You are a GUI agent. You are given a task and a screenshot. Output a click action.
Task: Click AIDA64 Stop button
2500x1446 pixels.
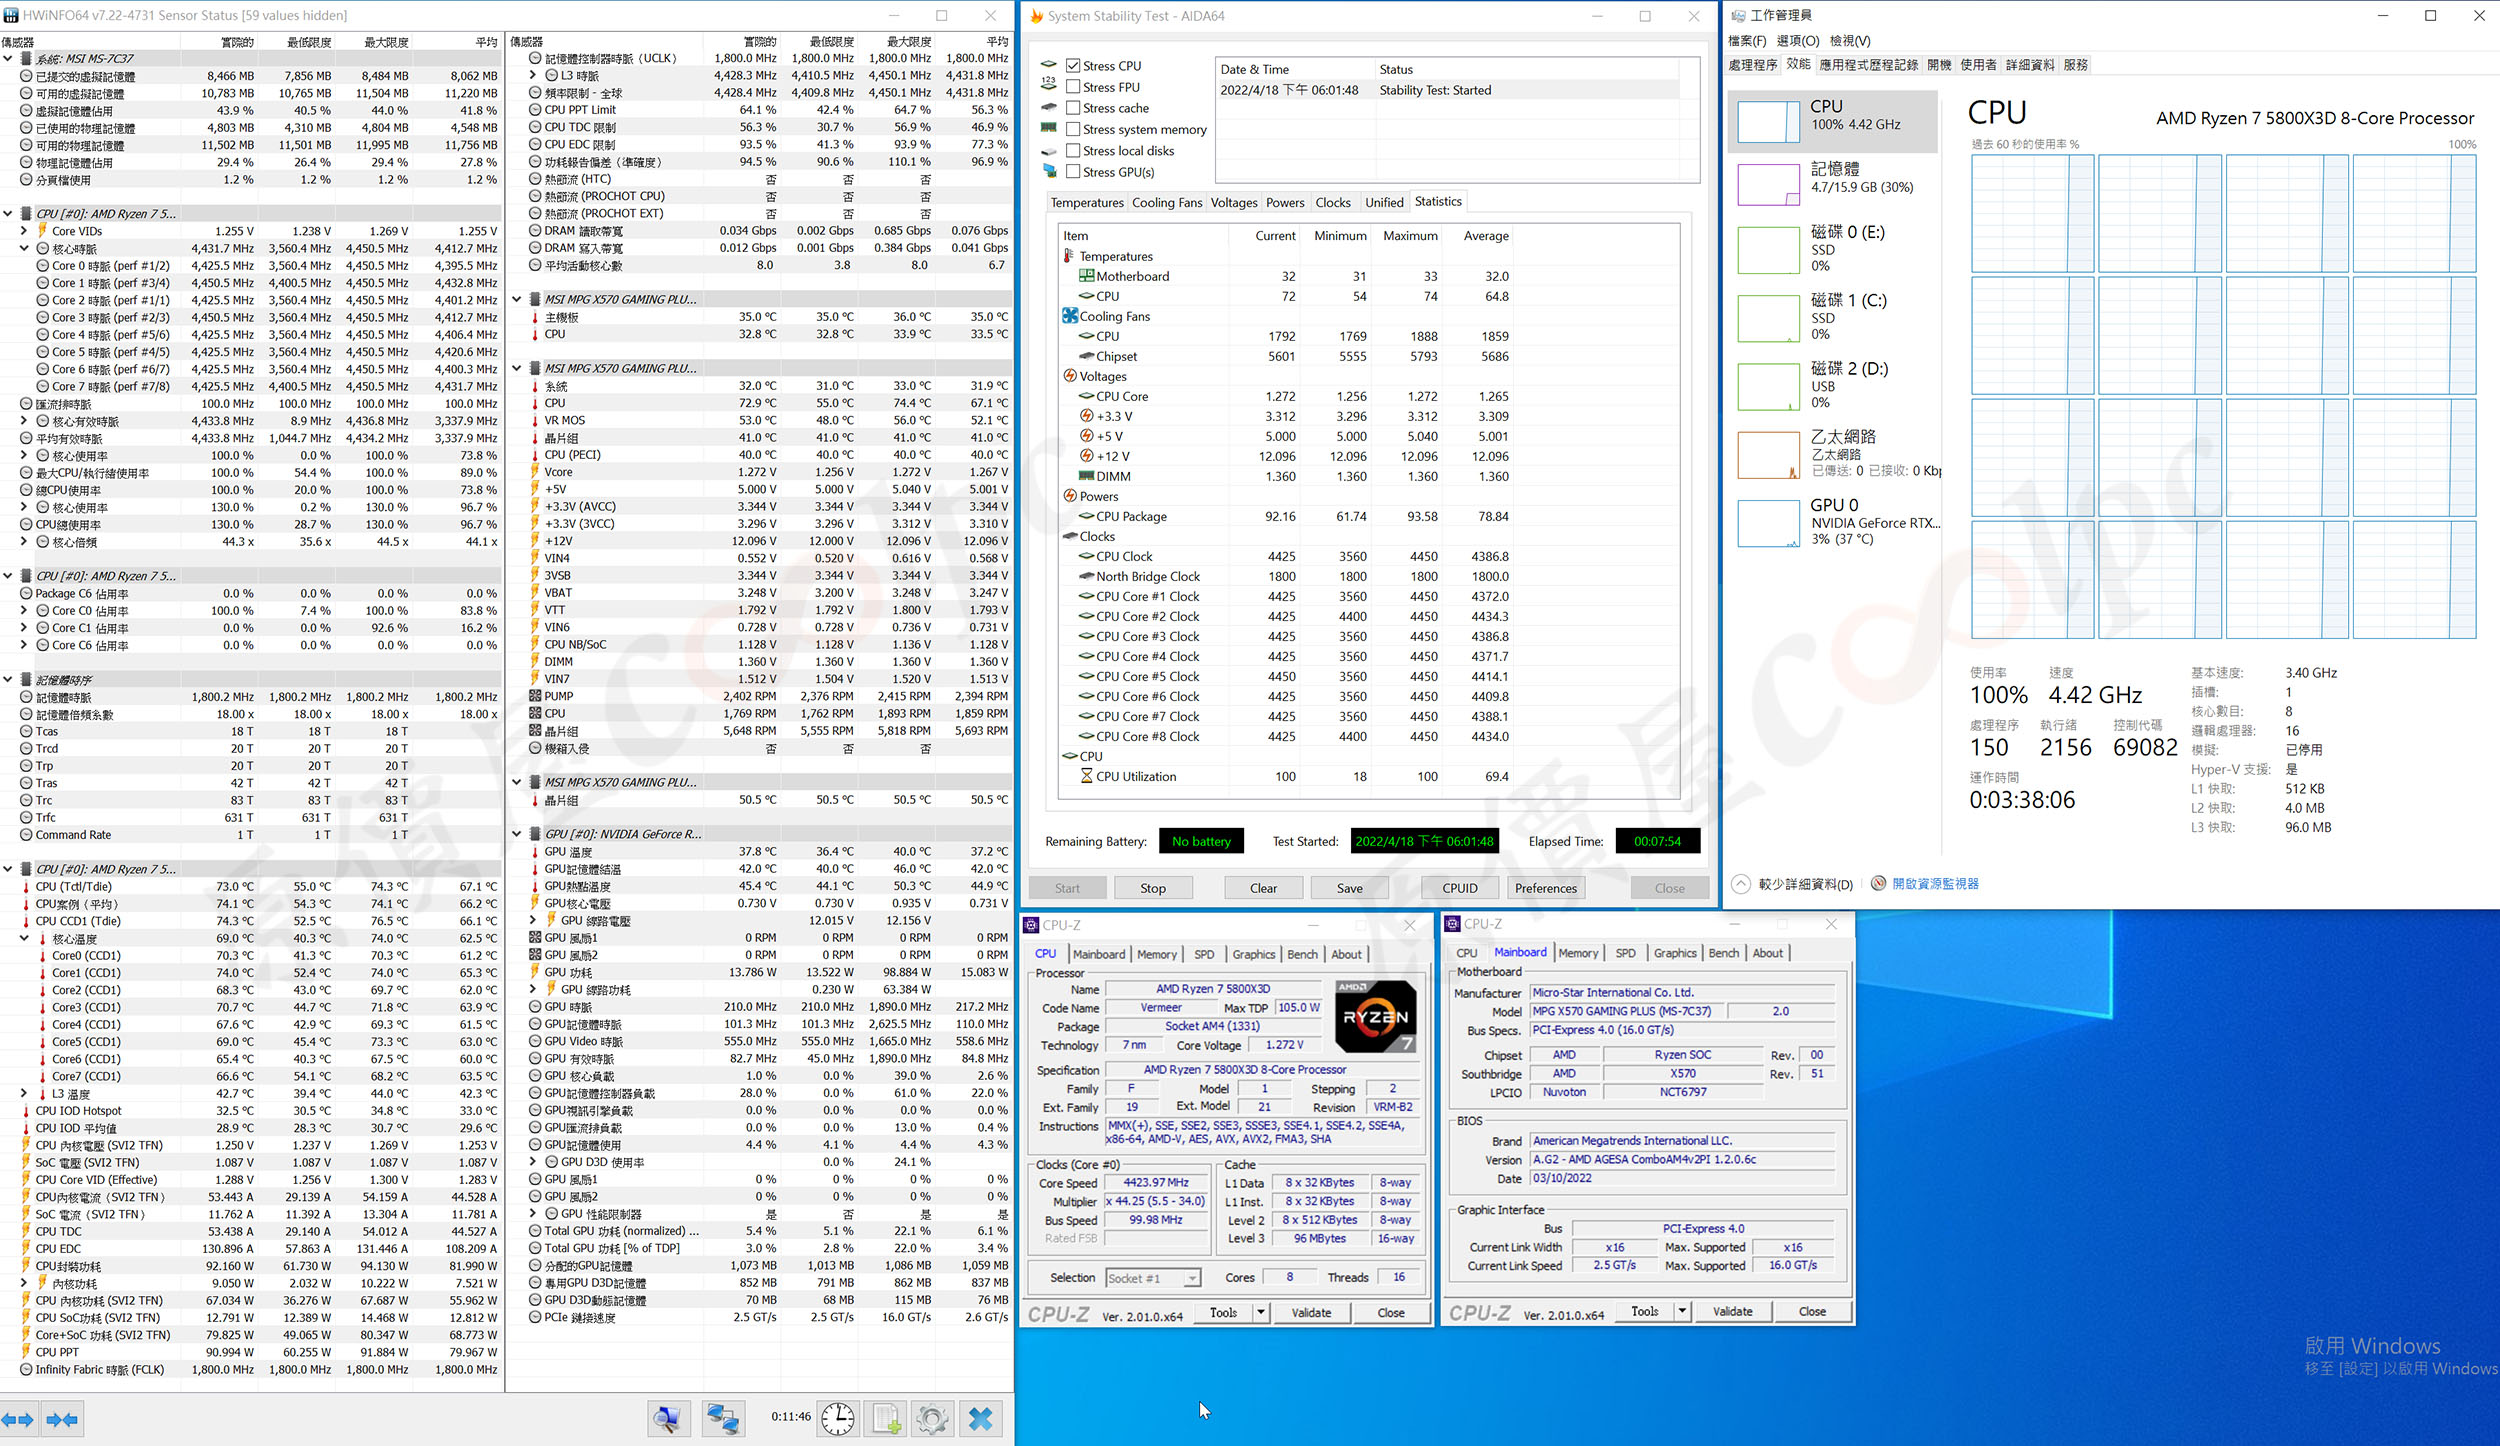click(1152, 888)
